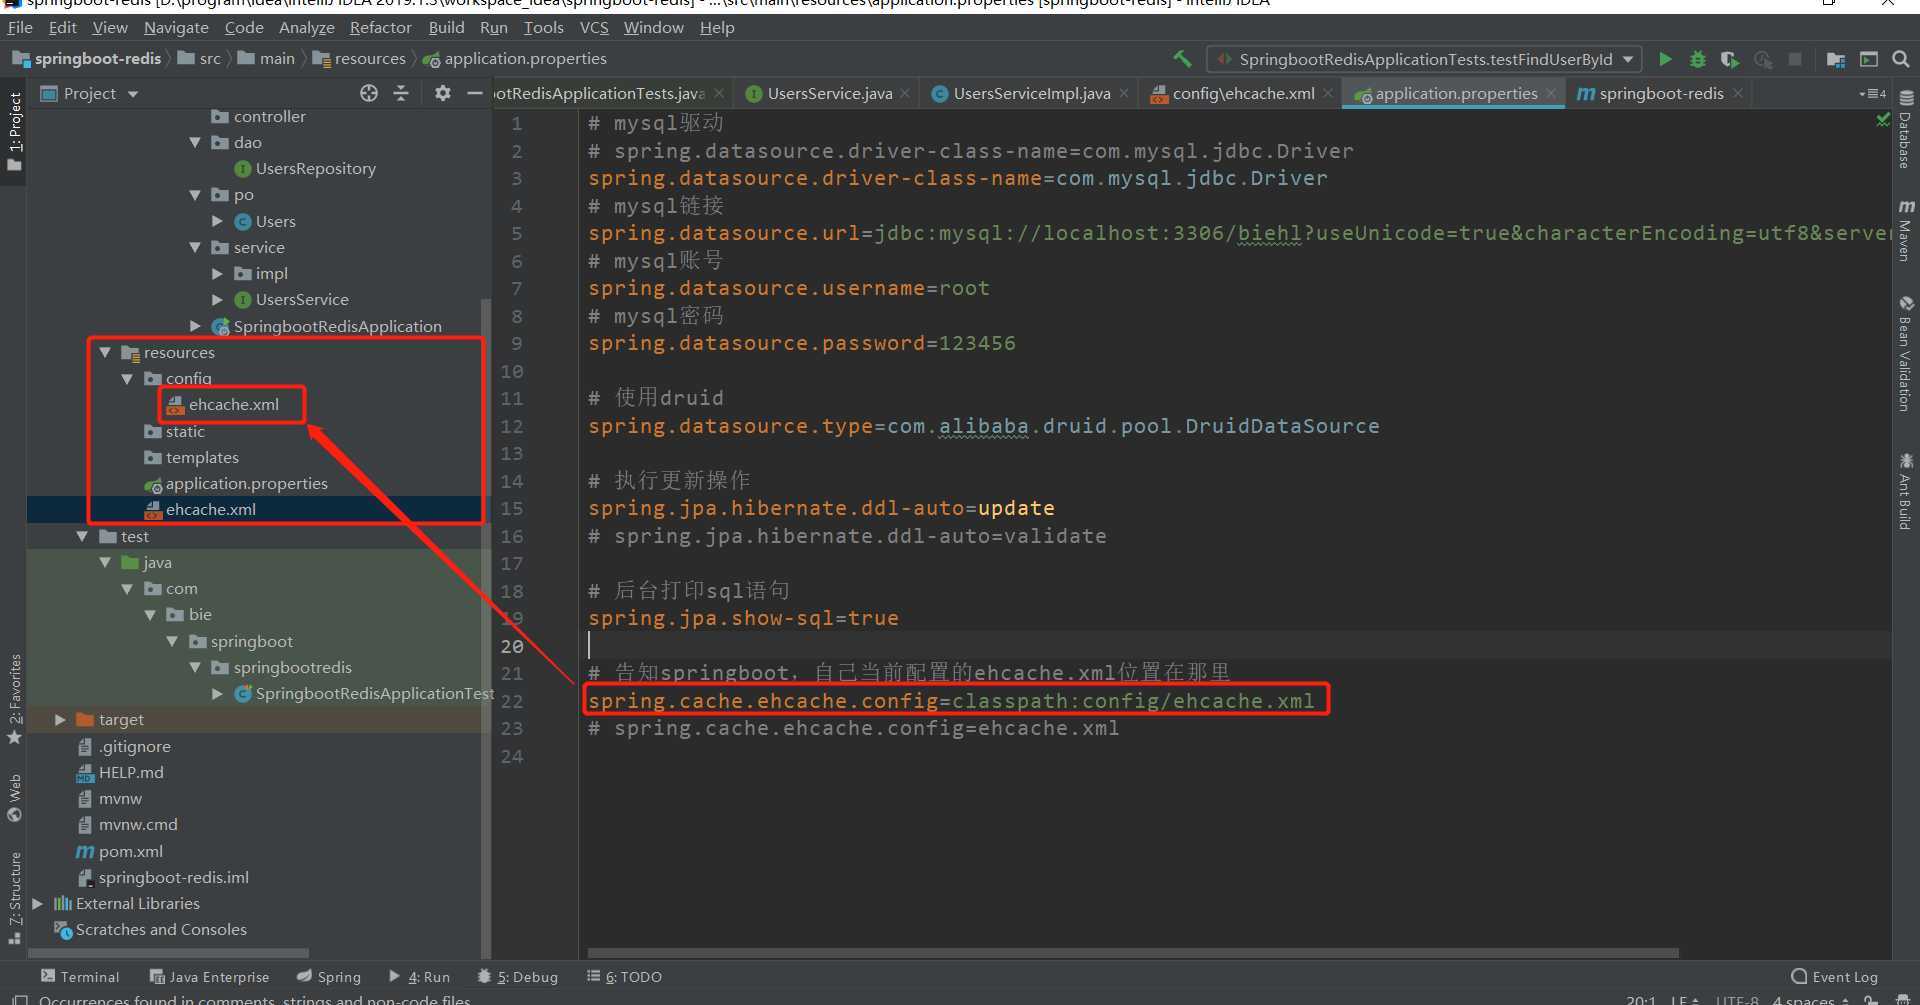Image resolution: width=1920 pixels, height=1005 pixels.
Task: Open the Web tool window
Action: [14, 797]
